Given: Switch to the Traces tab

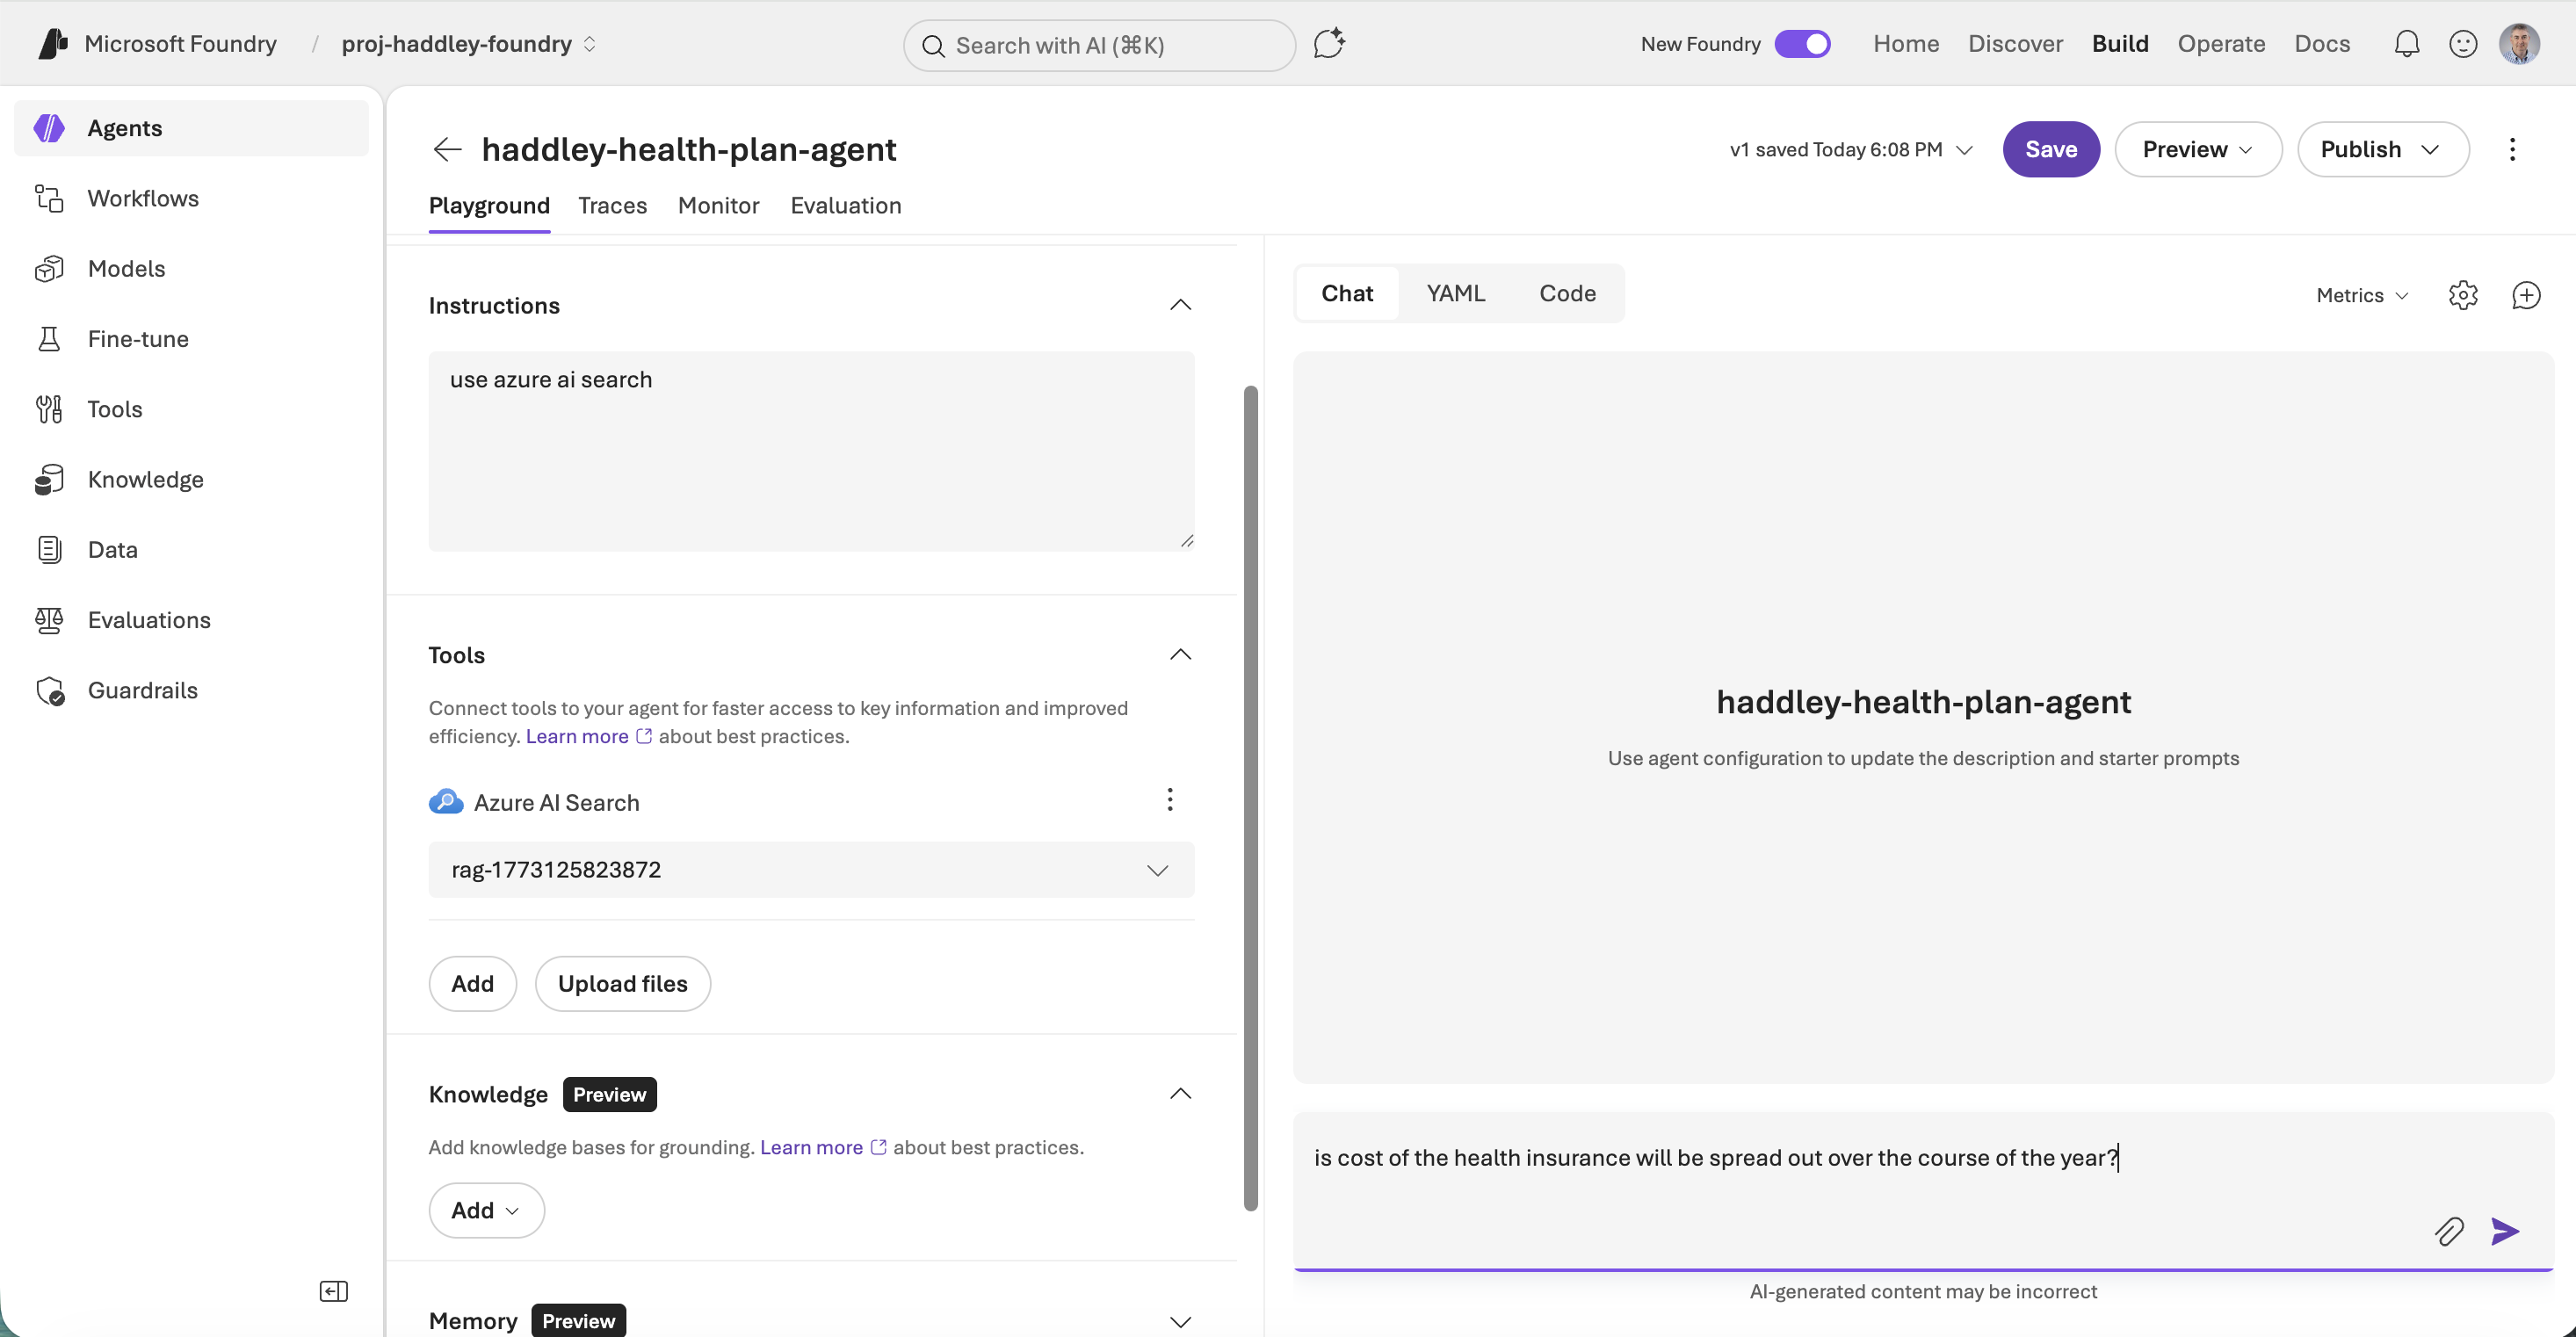Looking at the screenshot, I should 612,206.
